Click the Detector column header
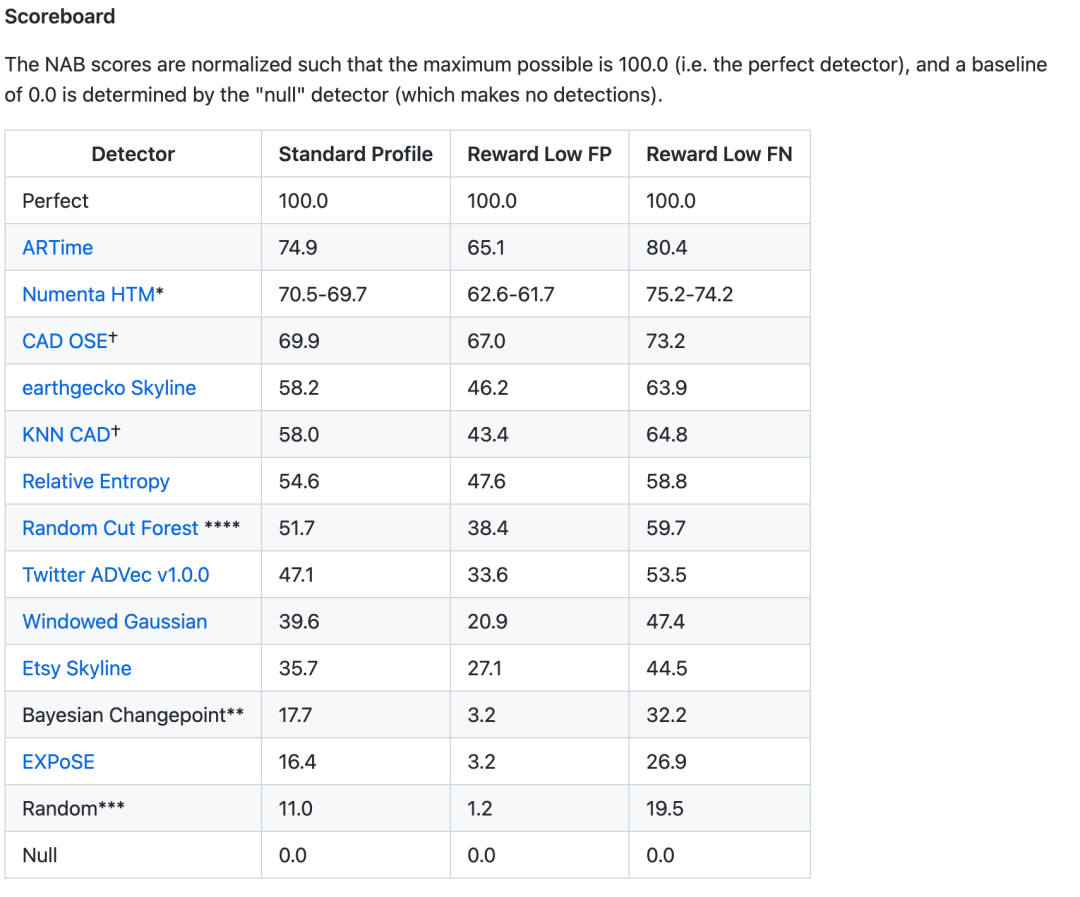Viewport: 1080px width, 897px height. [x=133, y=154]
